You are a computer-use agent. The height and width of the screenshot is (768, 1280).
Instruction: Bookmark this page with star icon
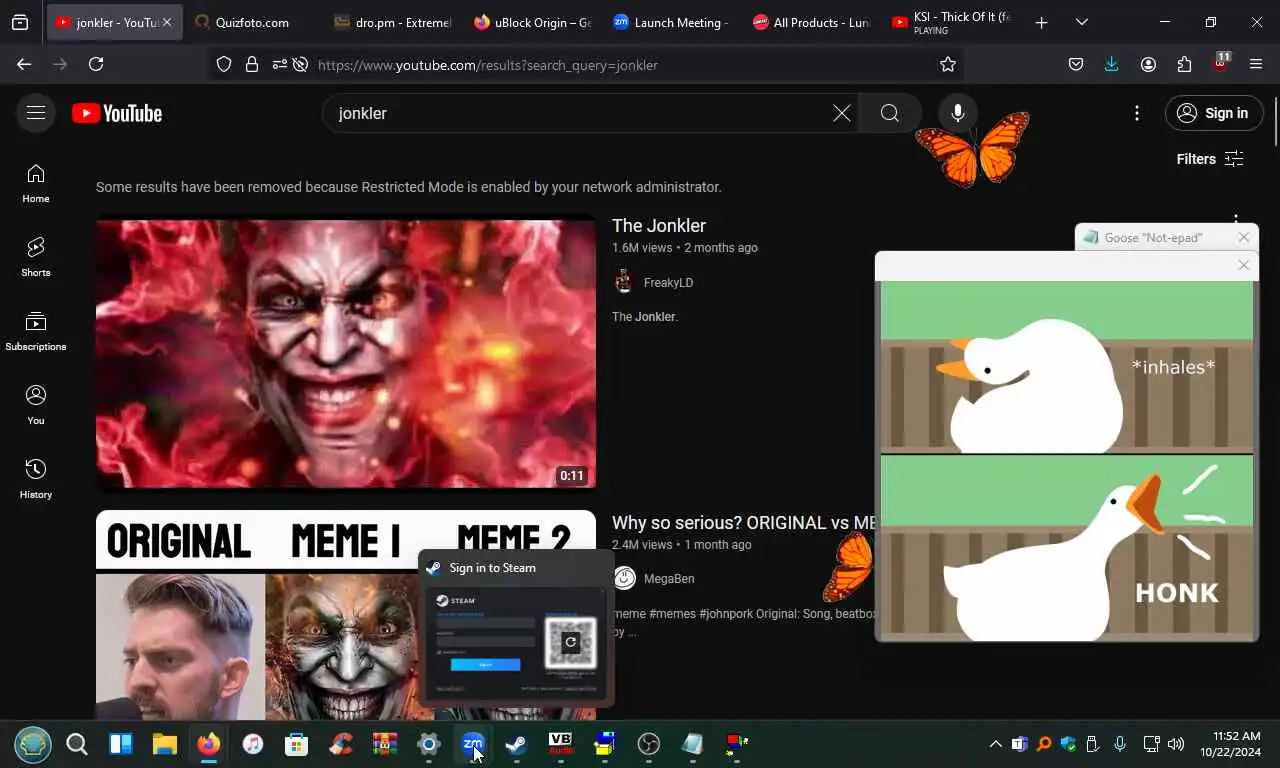click(948, 64)
